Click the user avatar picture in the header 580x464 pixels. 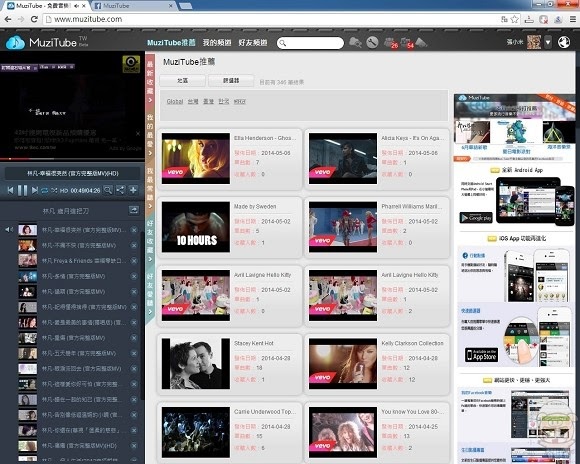coord(534,42)
